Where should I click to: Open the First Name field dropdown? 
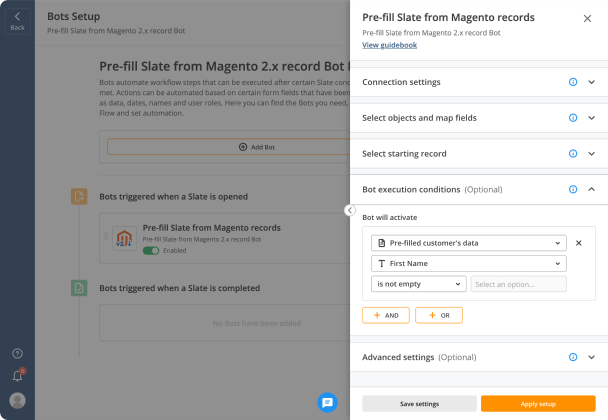pos(468,264)
